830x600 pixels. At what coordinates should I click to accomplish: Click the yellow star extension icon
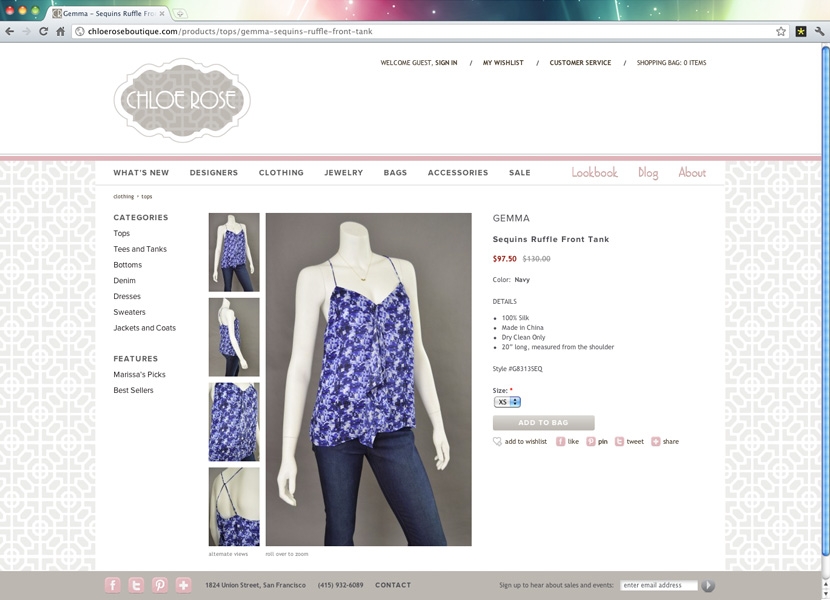pyautogui.click(x=801, y=31)
